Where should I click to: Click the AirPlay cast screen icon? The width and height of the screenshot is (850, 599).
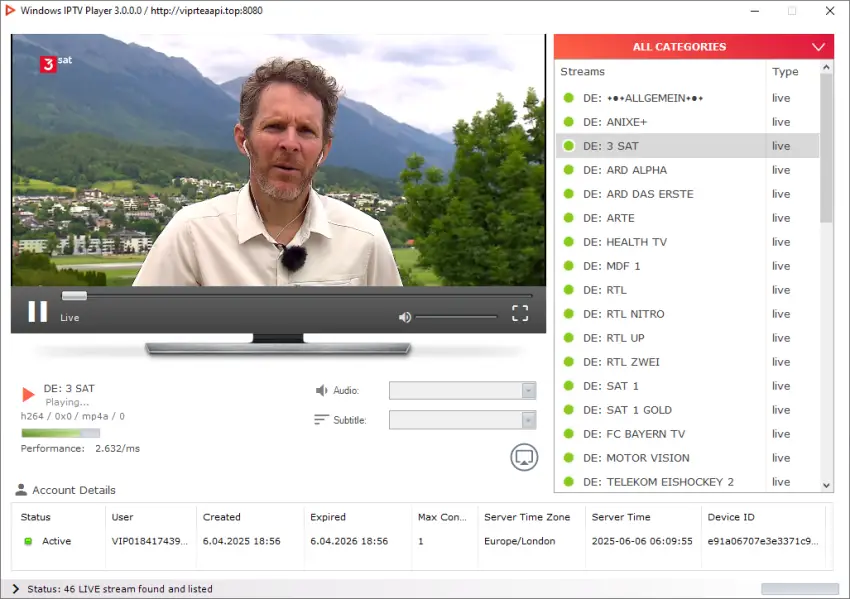524,457
